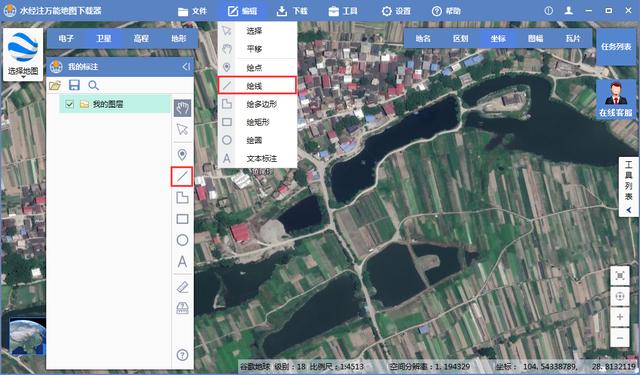The width and height of the screenshot is (640, 375).
Task: Open the 文件 menu
Action: point(193,11)
